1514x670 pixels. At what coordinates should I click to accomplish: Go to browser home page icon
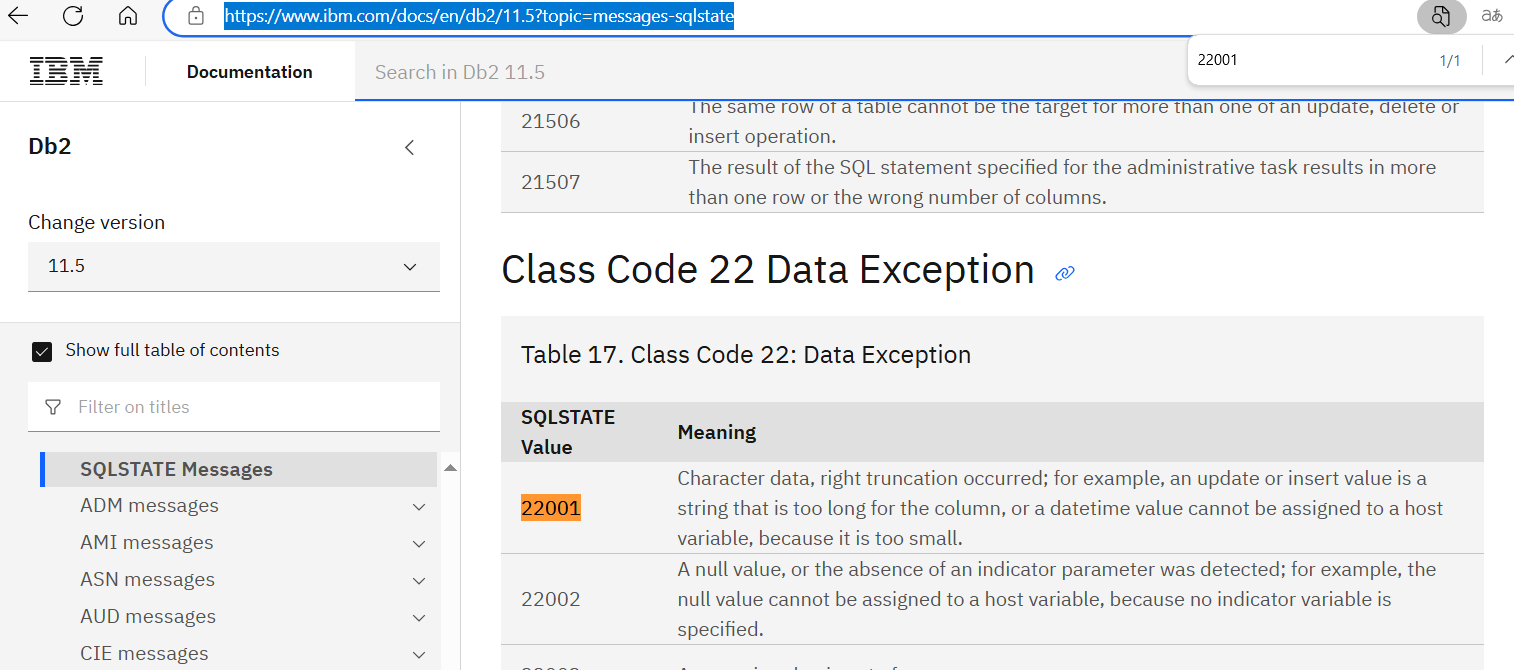click(127, 16)
